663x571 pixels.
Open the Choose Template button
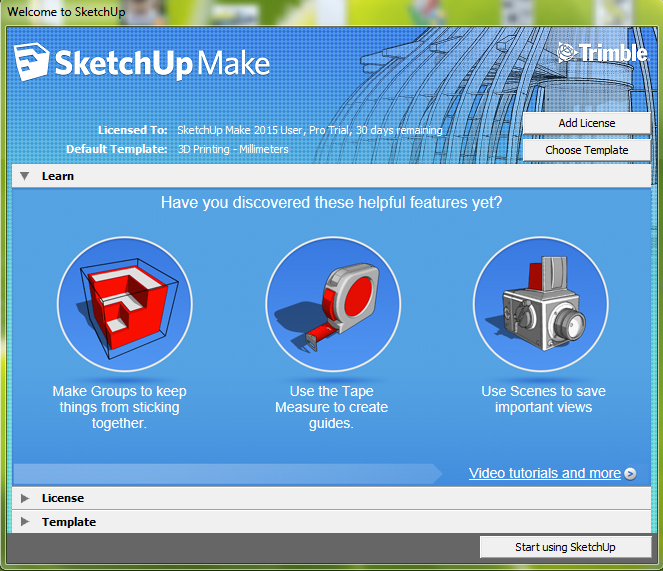[x=586, y=150]
